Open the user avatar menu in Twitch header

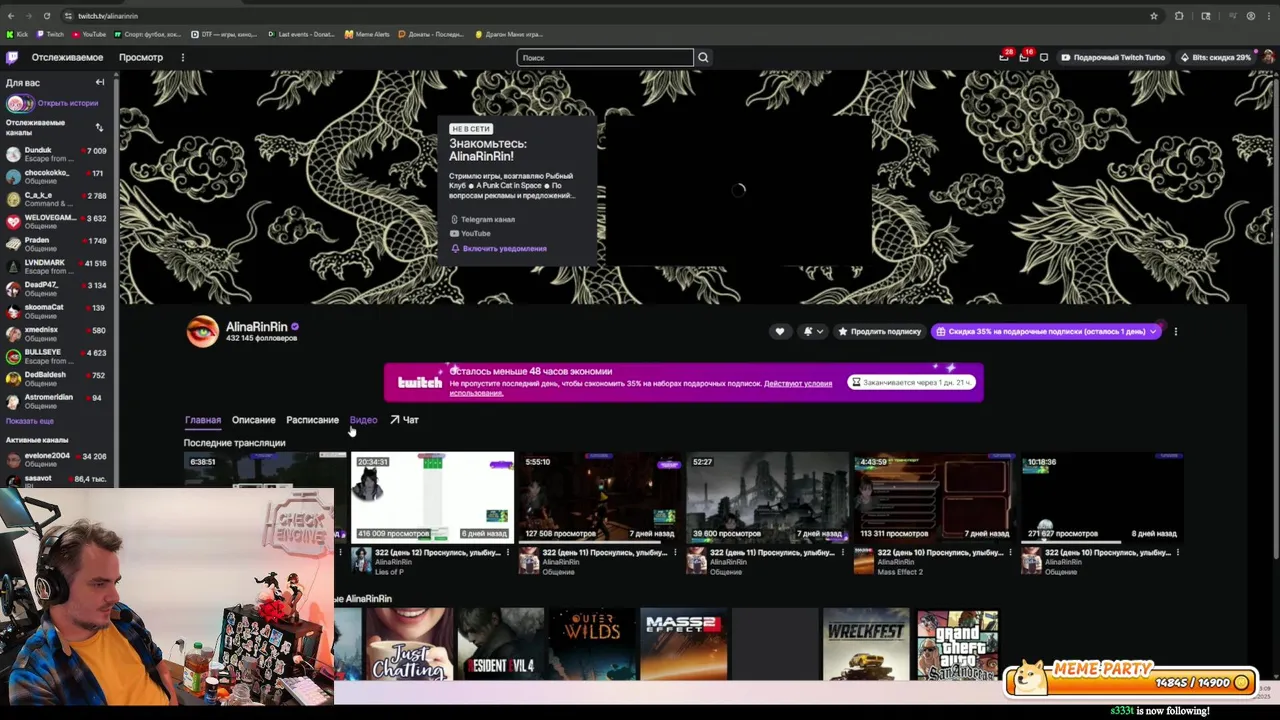(1268, 57)
